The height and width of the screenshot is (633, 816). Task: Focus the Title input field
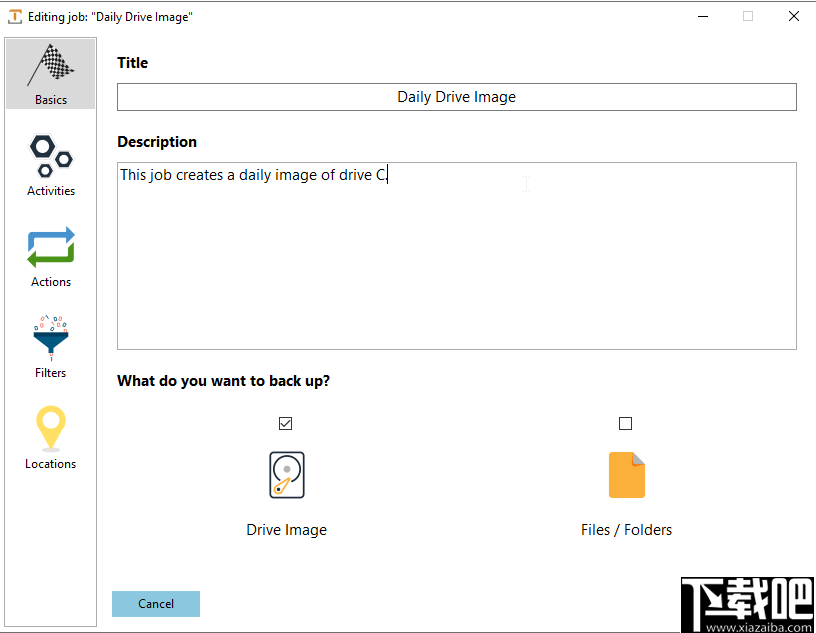coord(456,96)
